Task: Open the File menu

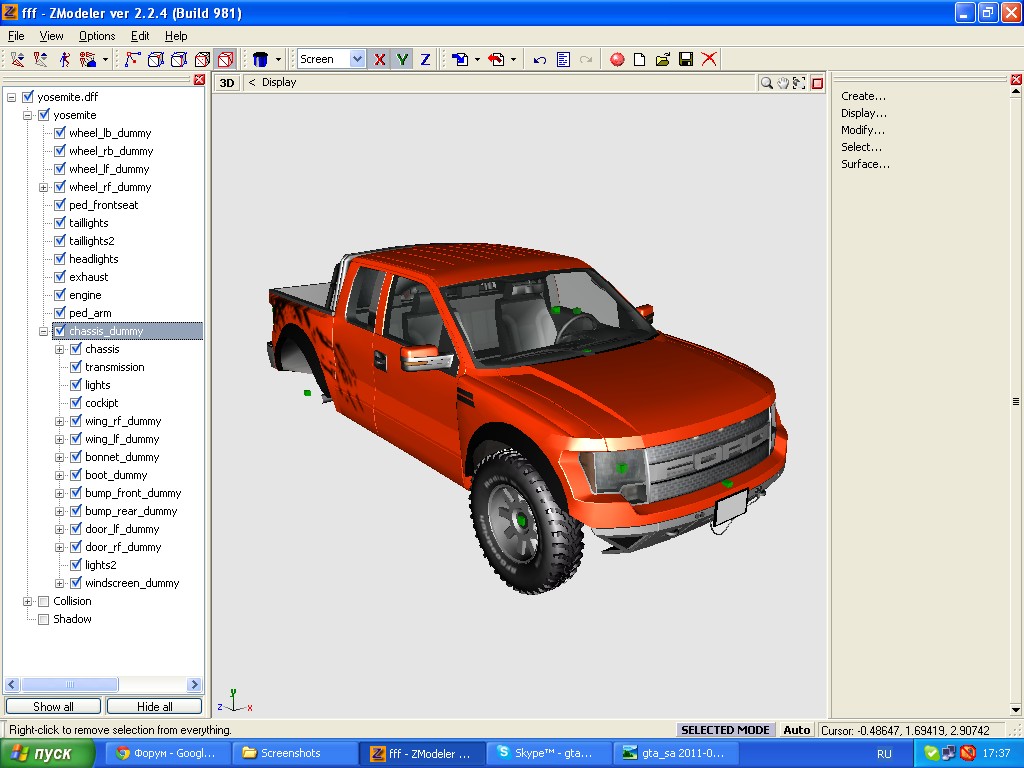Action: (x=16, y=36)
